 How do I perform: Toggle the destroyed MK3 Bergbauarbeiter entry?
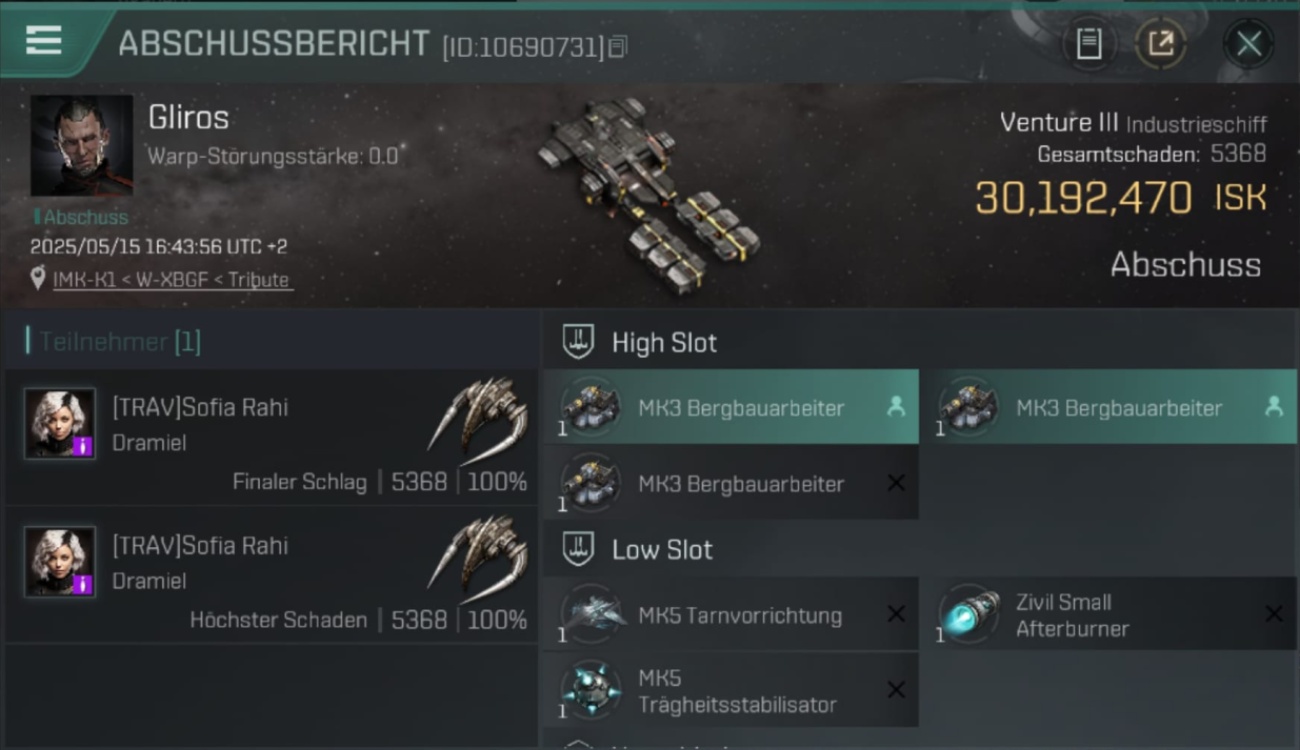[731, 483]
